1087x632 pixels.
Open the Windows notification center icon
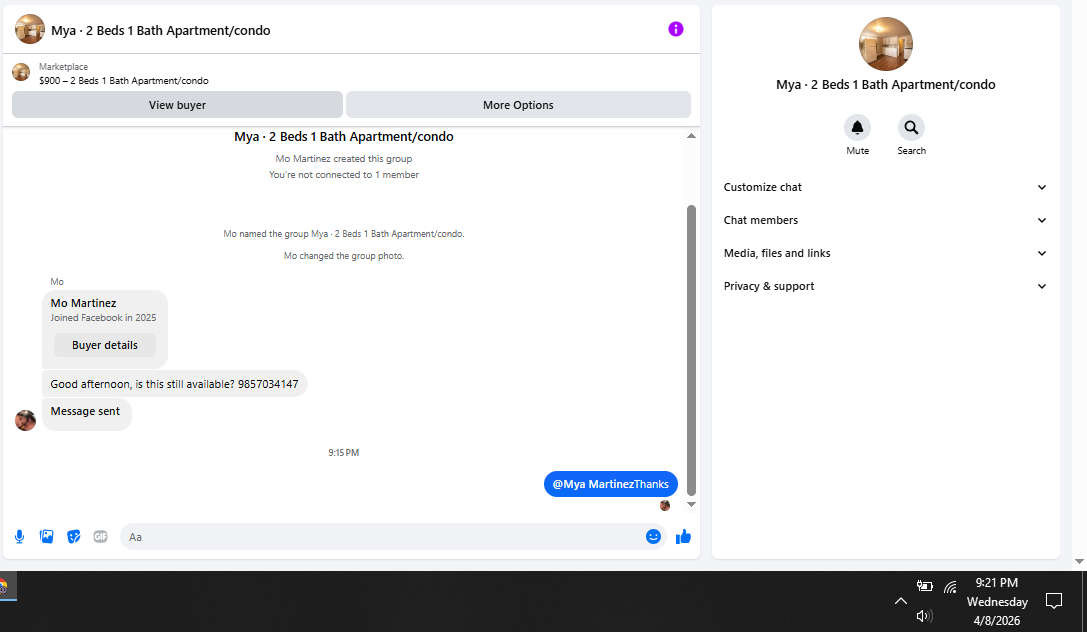pyautogui.click(x=1054, y=601)
